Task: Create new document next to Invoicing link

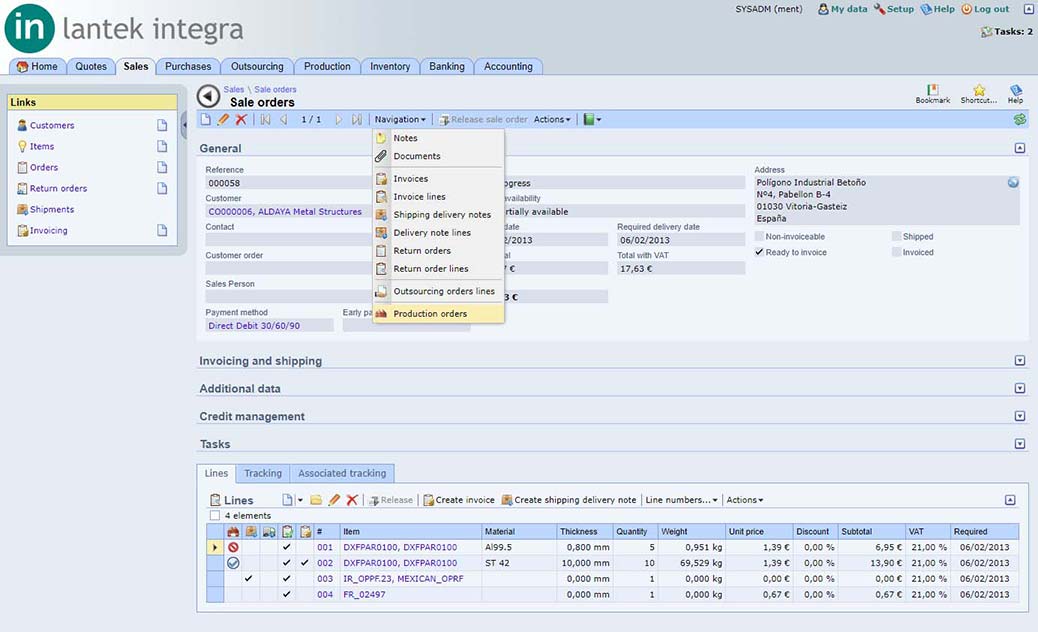Action: [162, 230]
